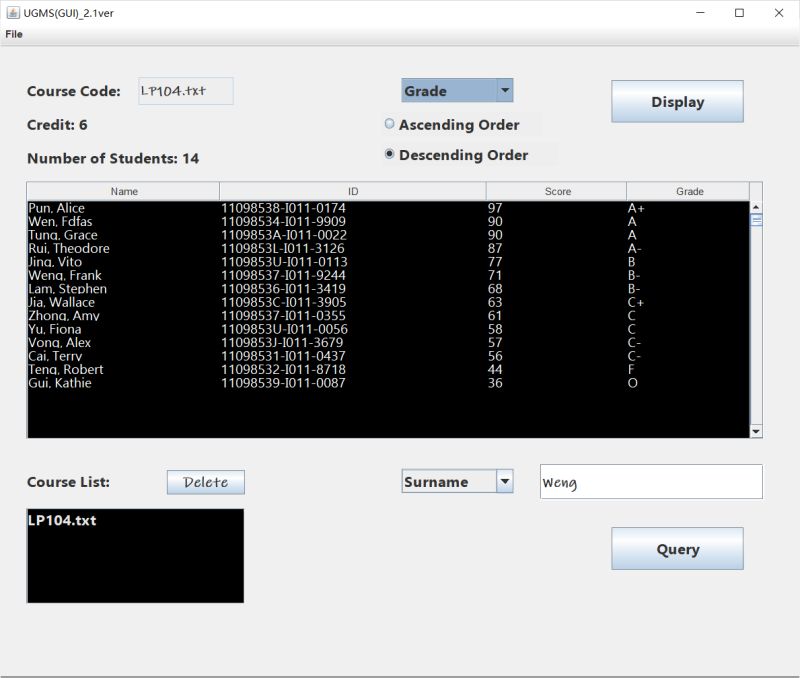
Task: Click the table scrollbar down arrow
Action: 756,432
